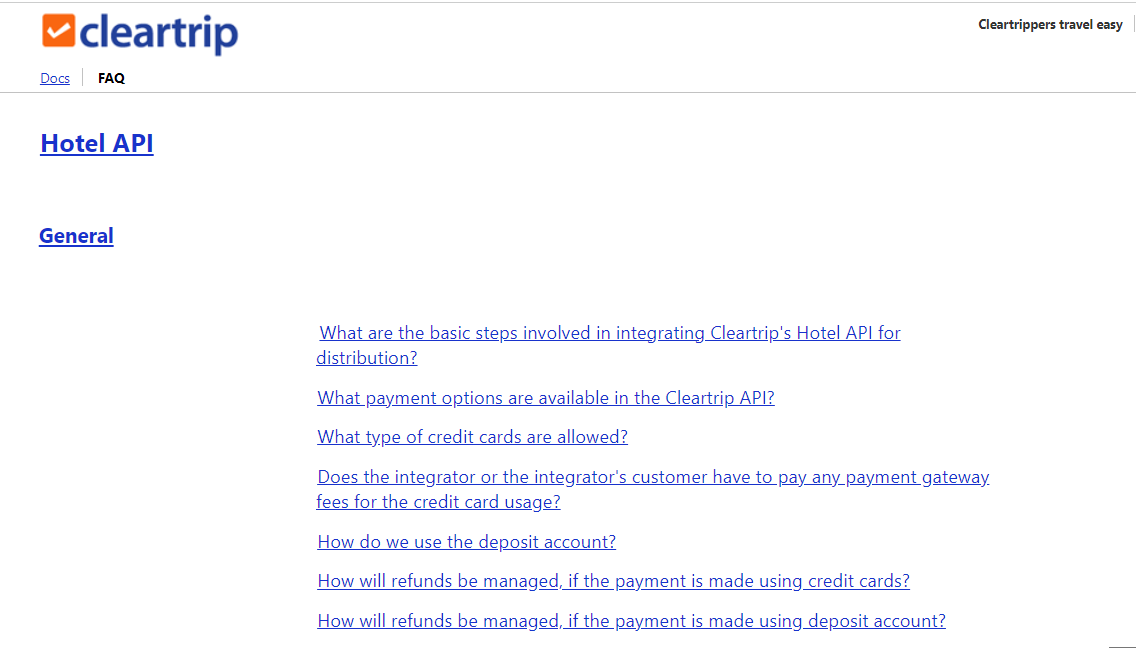Click the 'Cleartrippers travel easy' tagline

point(1050,25)
